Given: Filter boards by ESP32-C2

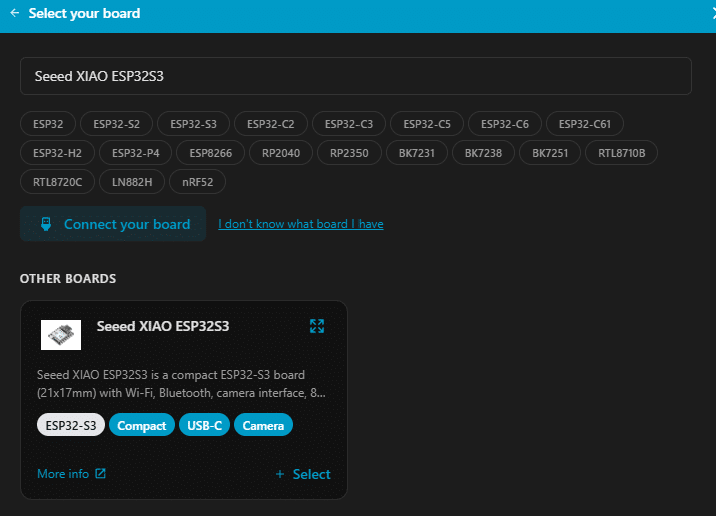Looking at the screenshot, I should [x=271, y=124].
